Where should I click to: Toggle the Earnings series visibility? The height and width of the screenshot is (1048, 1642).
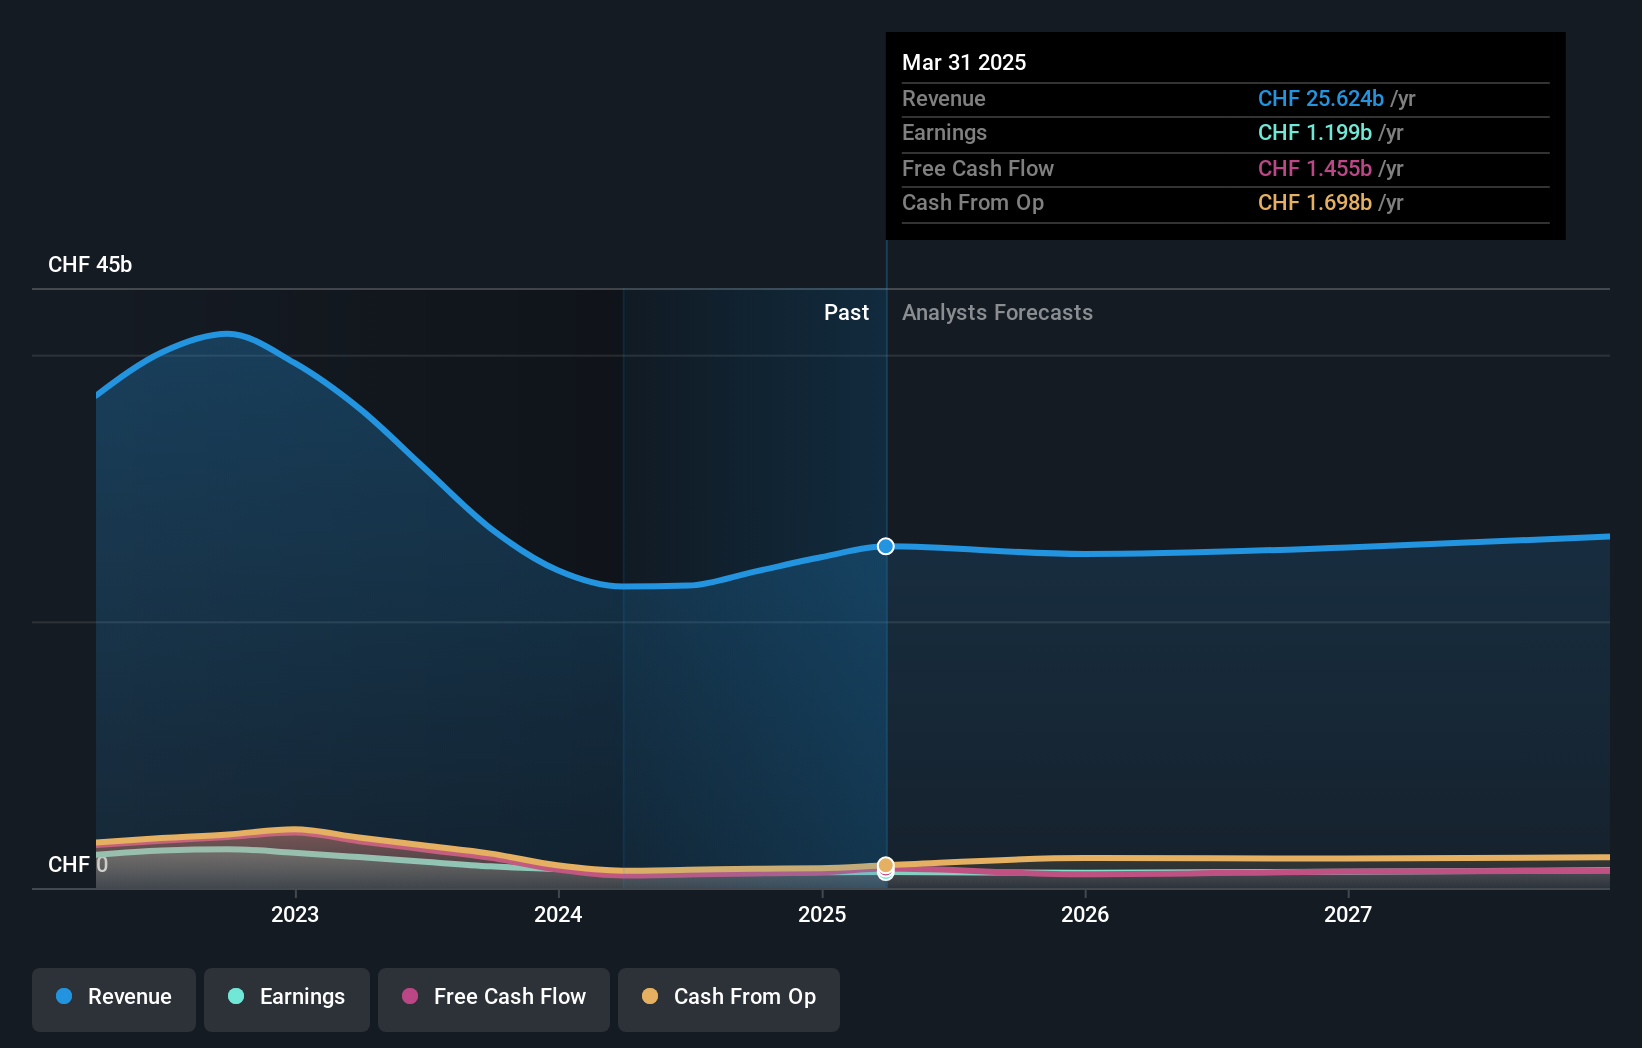pyautogui.click(x=286, y=997)
